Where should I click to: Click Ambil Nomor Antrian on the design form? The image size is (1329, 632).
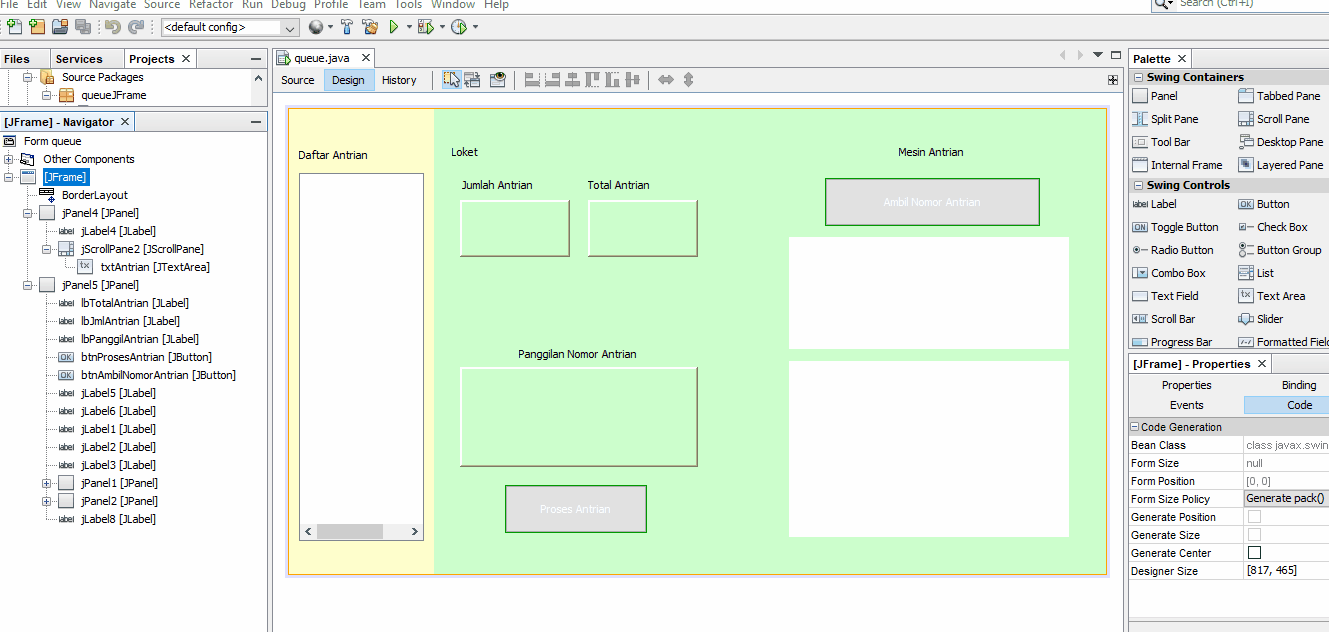(x=930, y=201)
